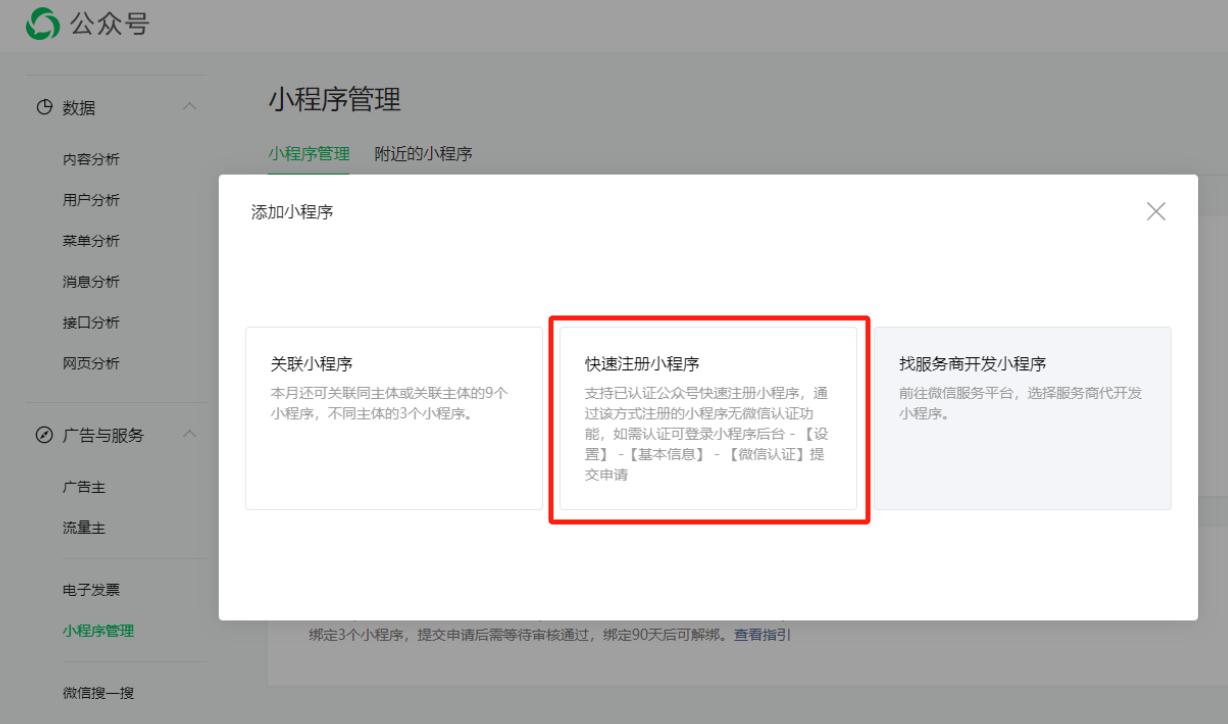Select 小程序管理 in the sidebar
The width and height of the screenshot is (1228, 724).
[x=98, y=631]
